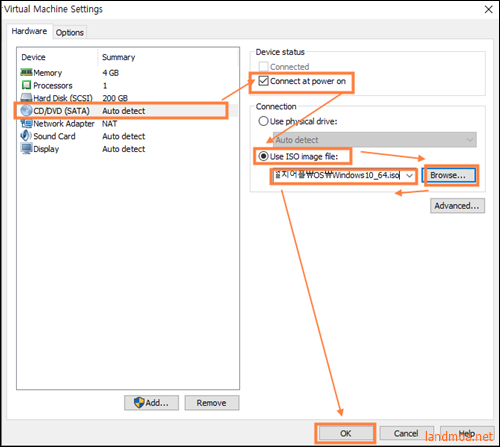500x447 pixels.
Task: Select the Memory device icon
Action: [x=26, y=72]
